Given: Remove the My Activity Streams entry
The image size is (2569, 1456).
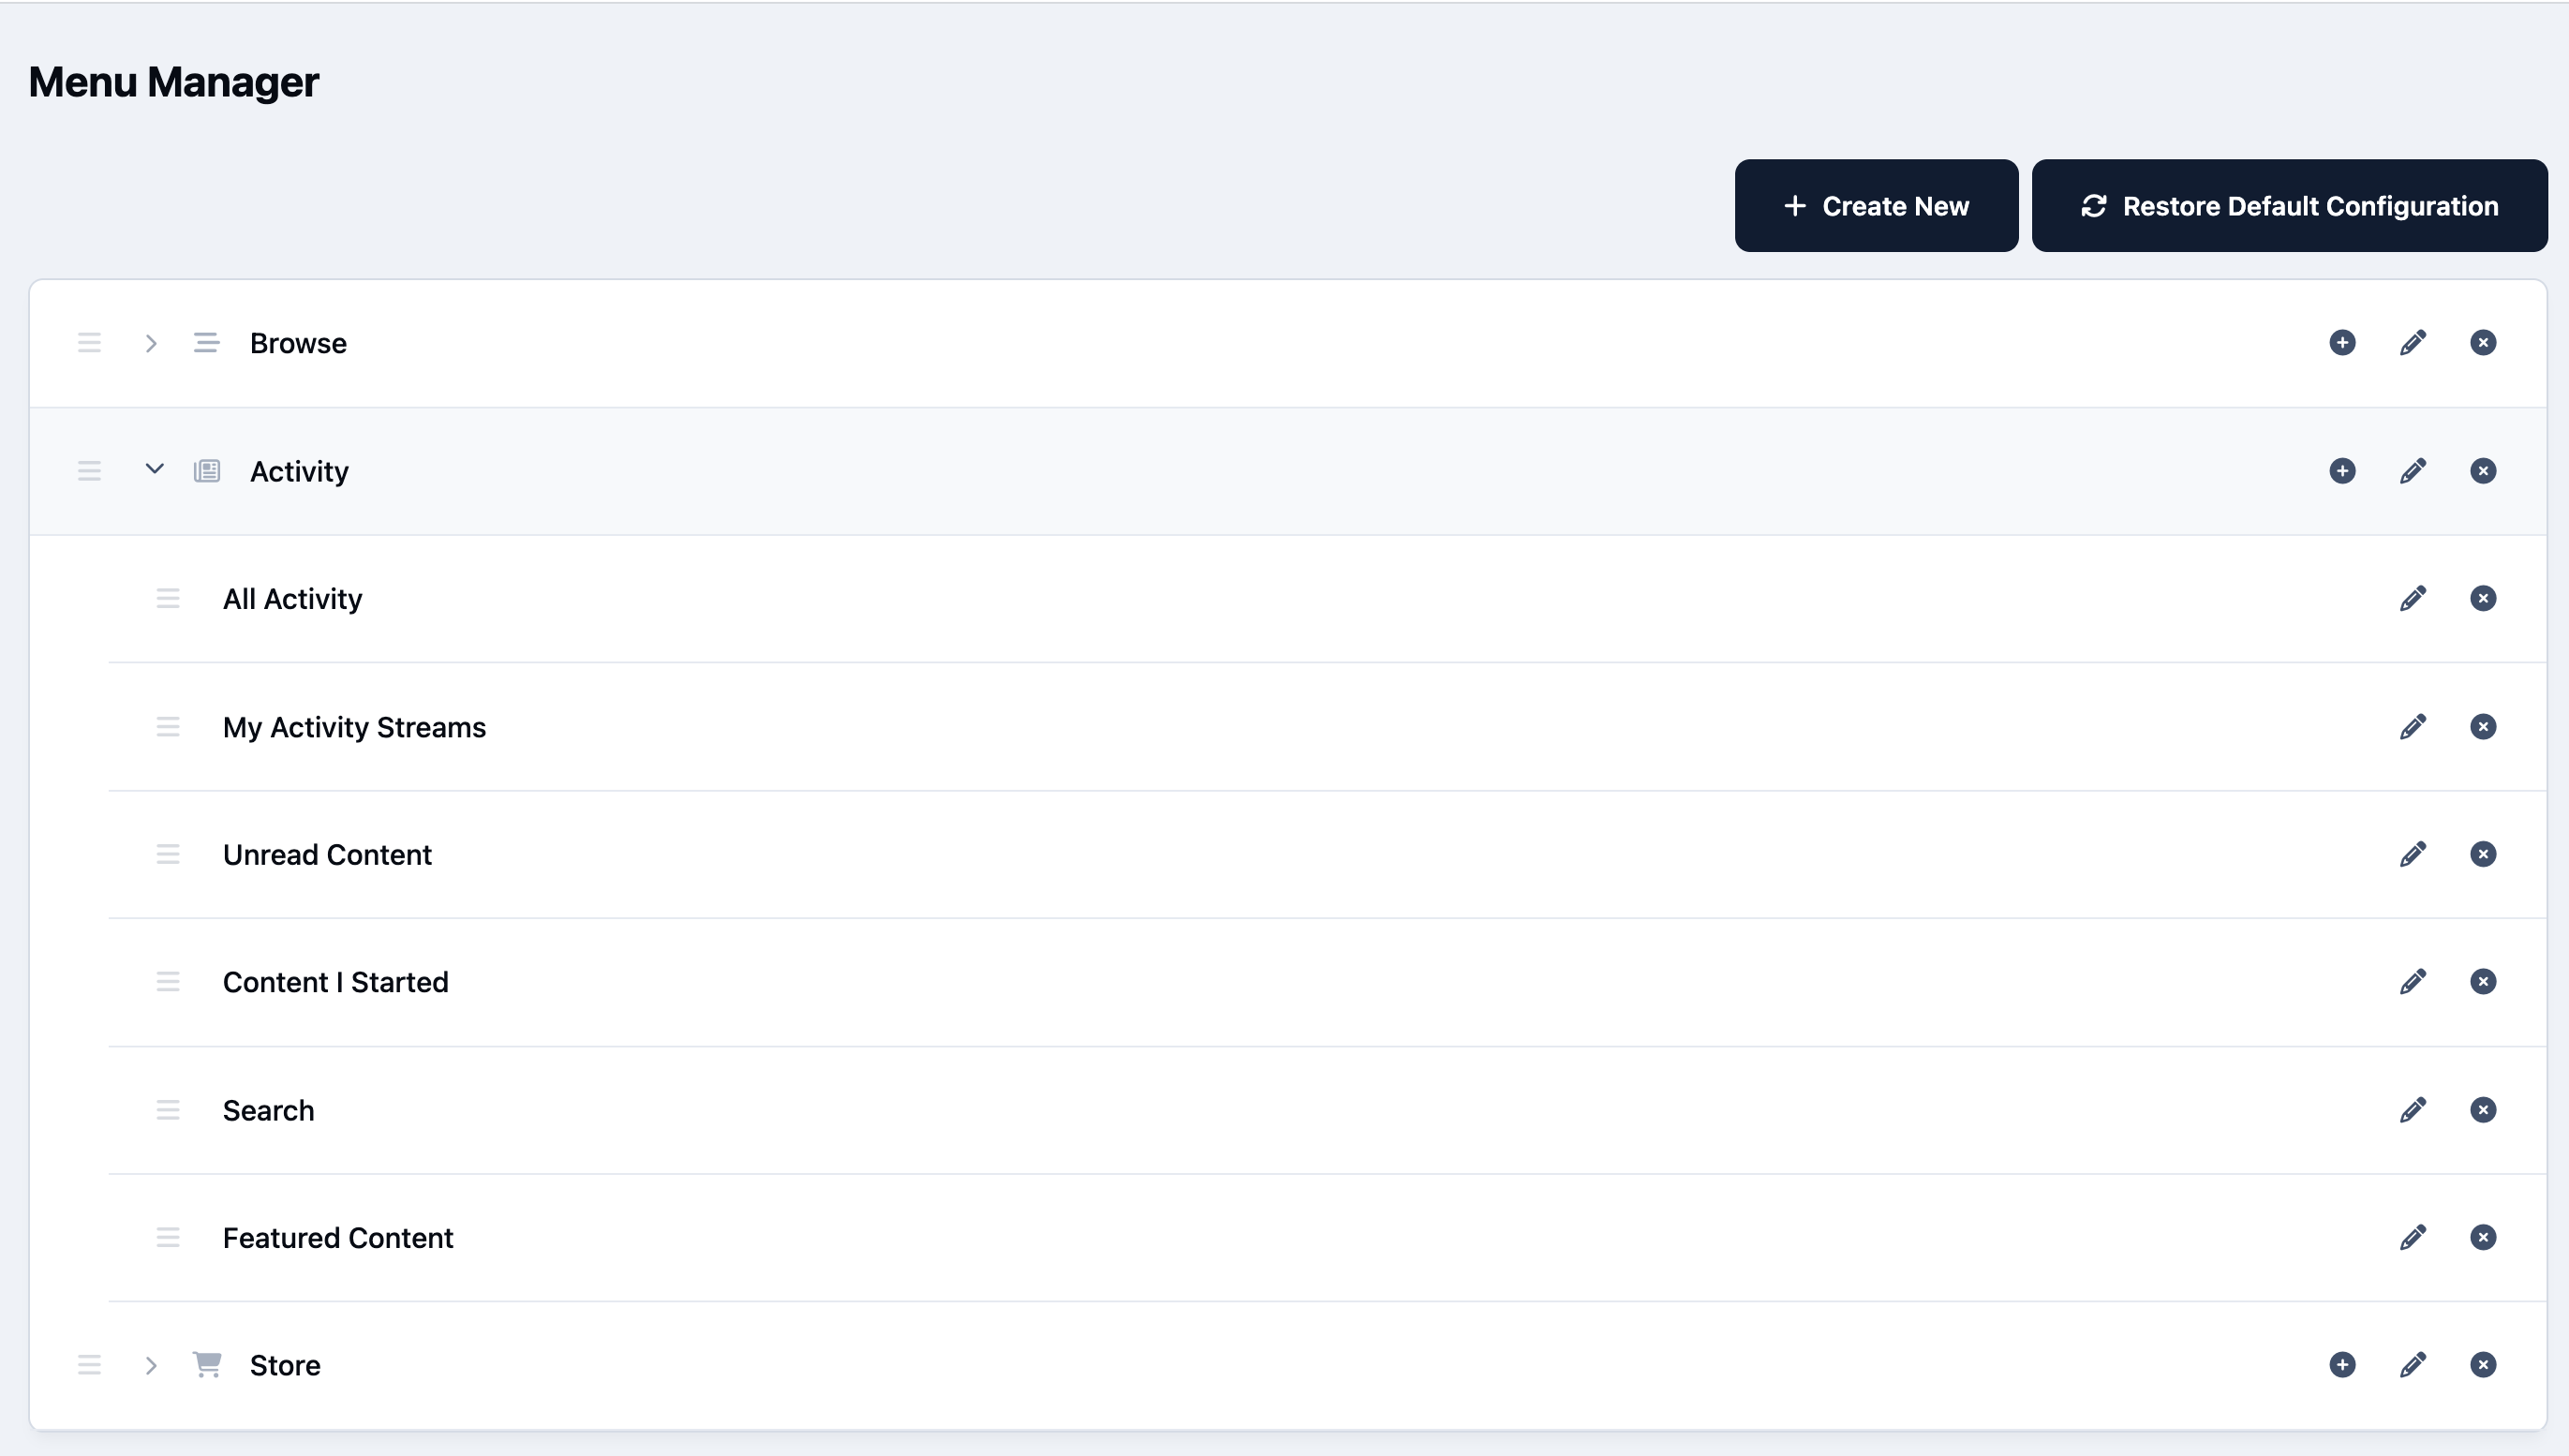Looking at the screenshot, I should (x=2483, y=726).
